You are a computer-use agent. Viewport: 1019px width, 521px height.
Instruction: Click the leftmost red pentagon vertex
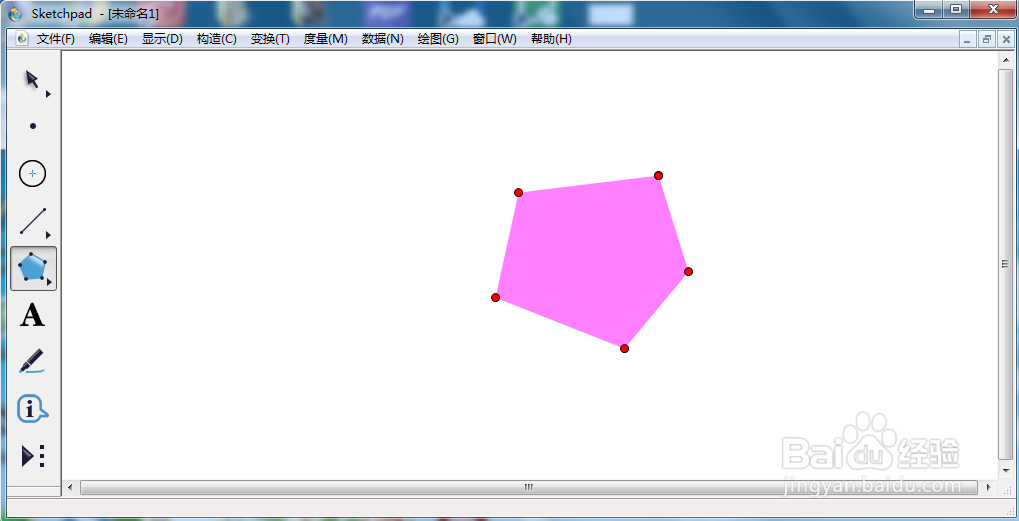496,298
